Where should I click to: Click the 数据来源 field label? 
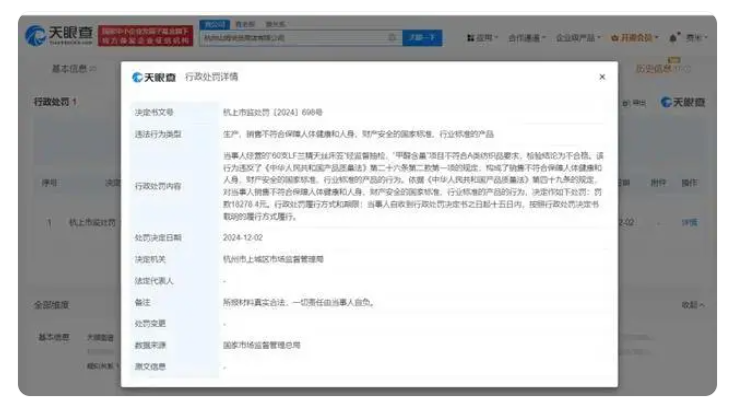pyautogui.click(x=150, y=345)
